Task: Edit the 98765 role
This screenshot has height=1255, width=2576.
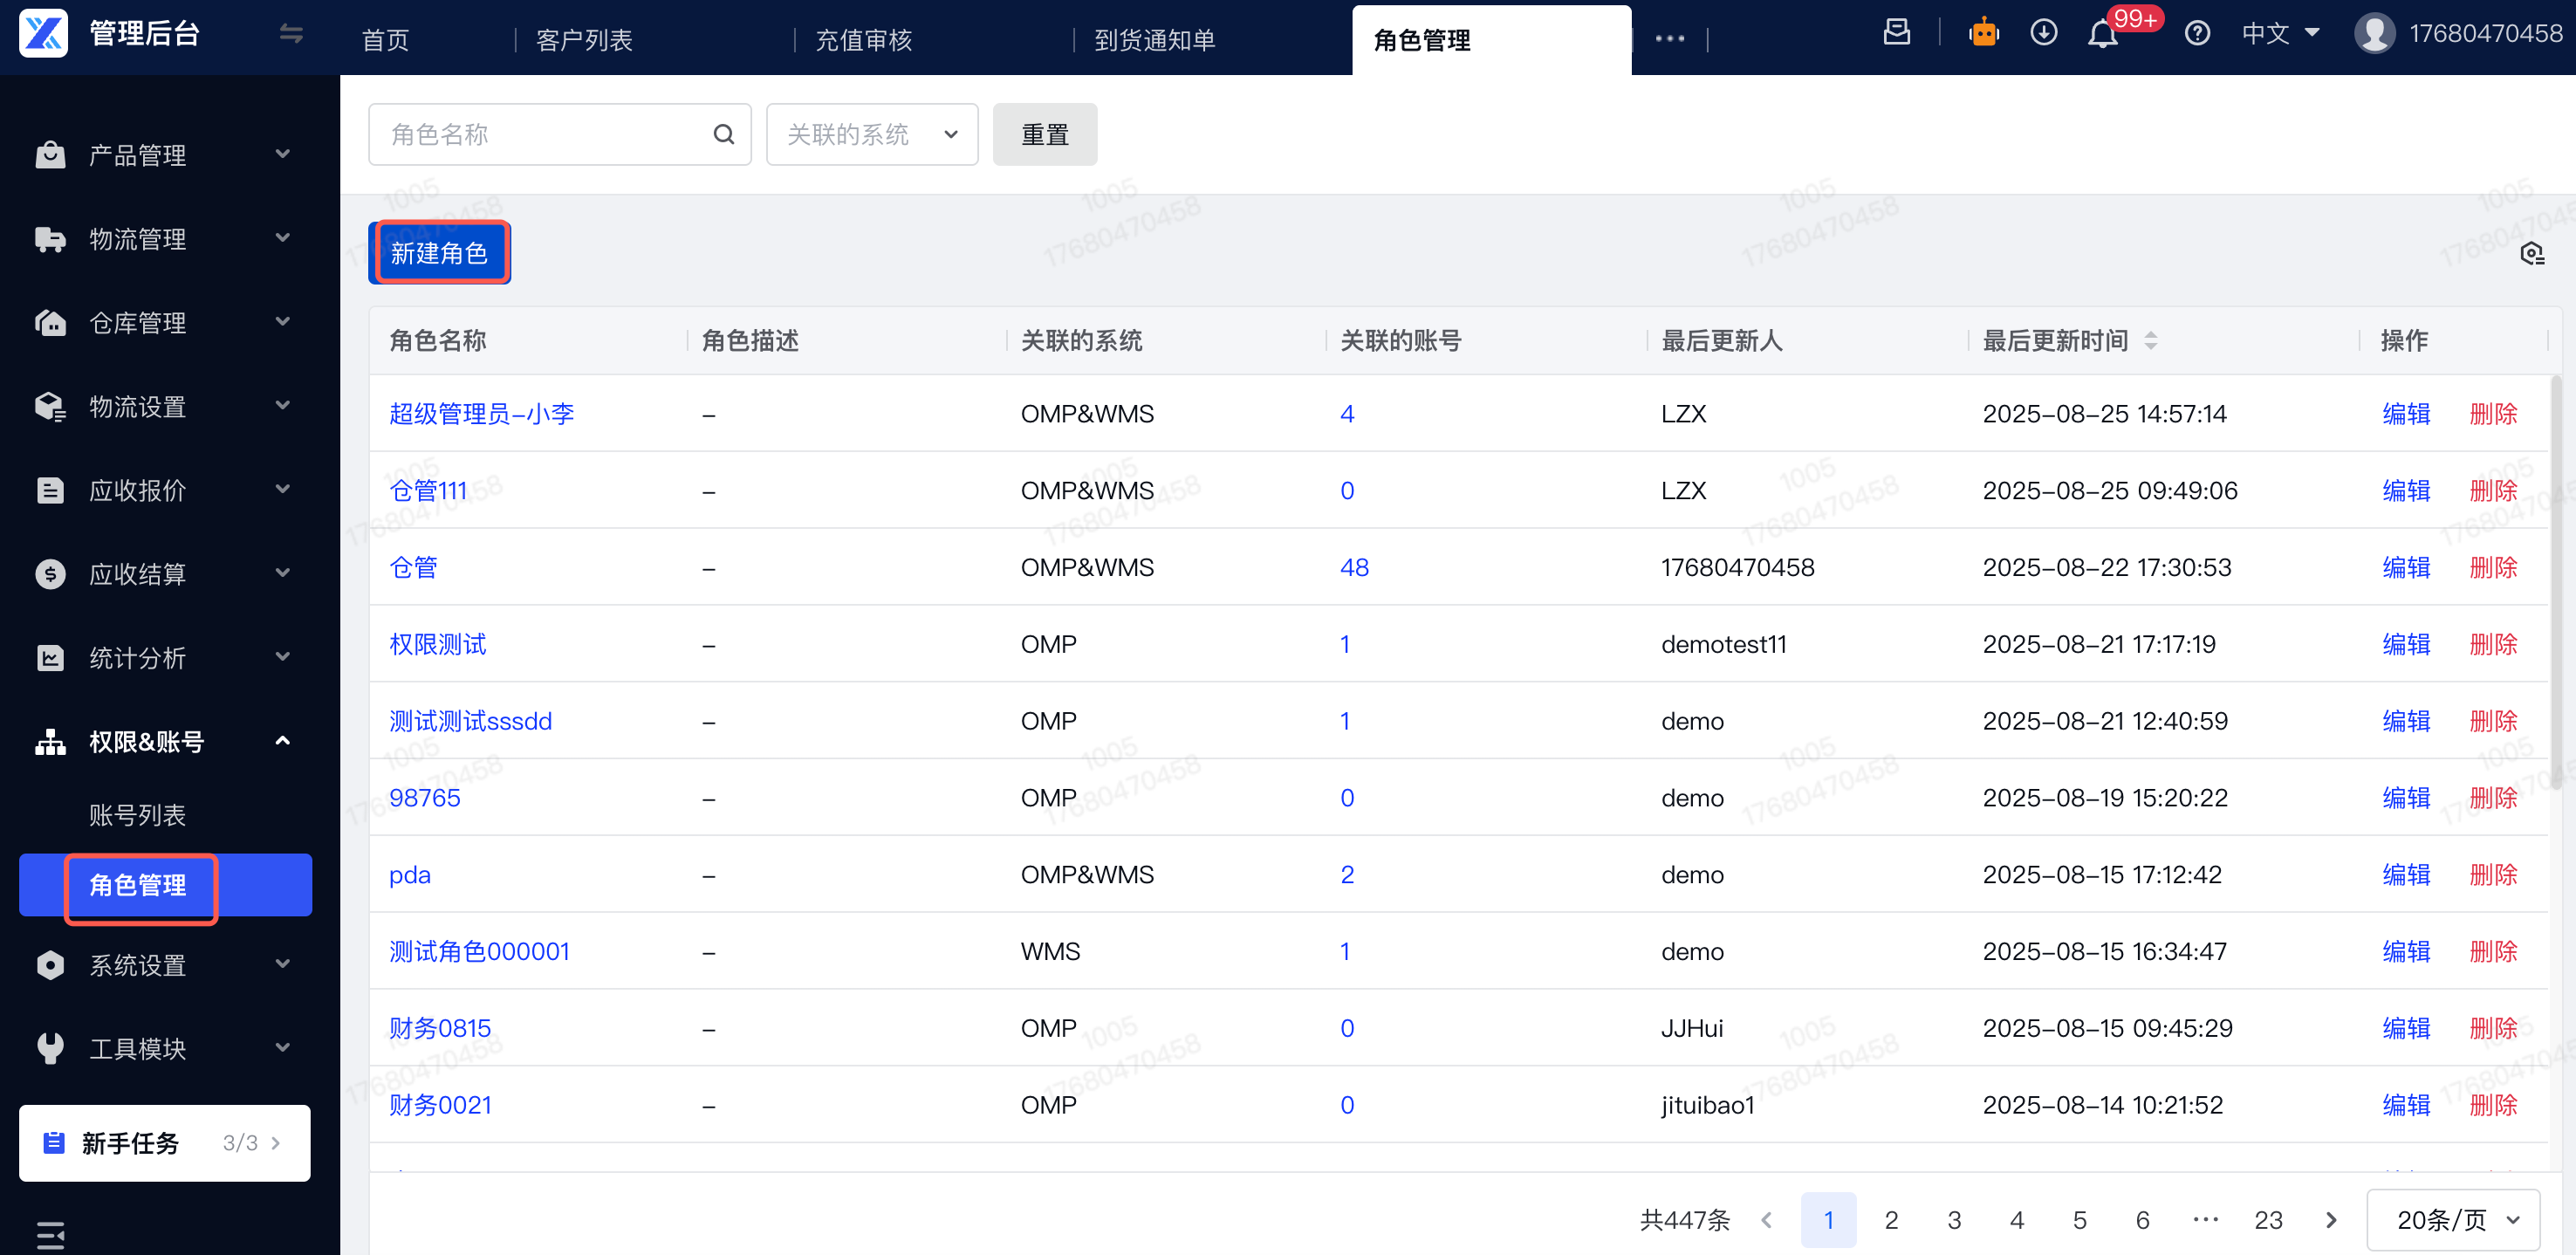Action: tap(2406, 797)
